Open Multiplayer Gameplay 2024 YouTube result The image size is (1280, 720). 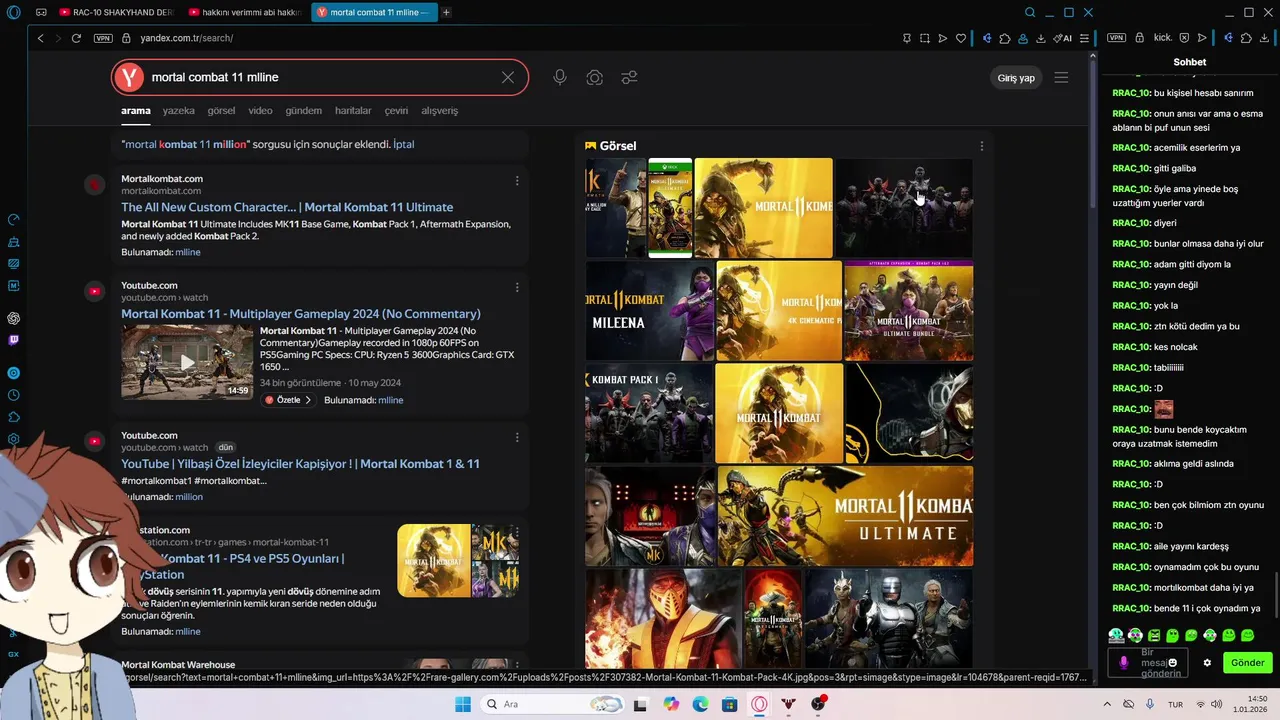(301, 314)
